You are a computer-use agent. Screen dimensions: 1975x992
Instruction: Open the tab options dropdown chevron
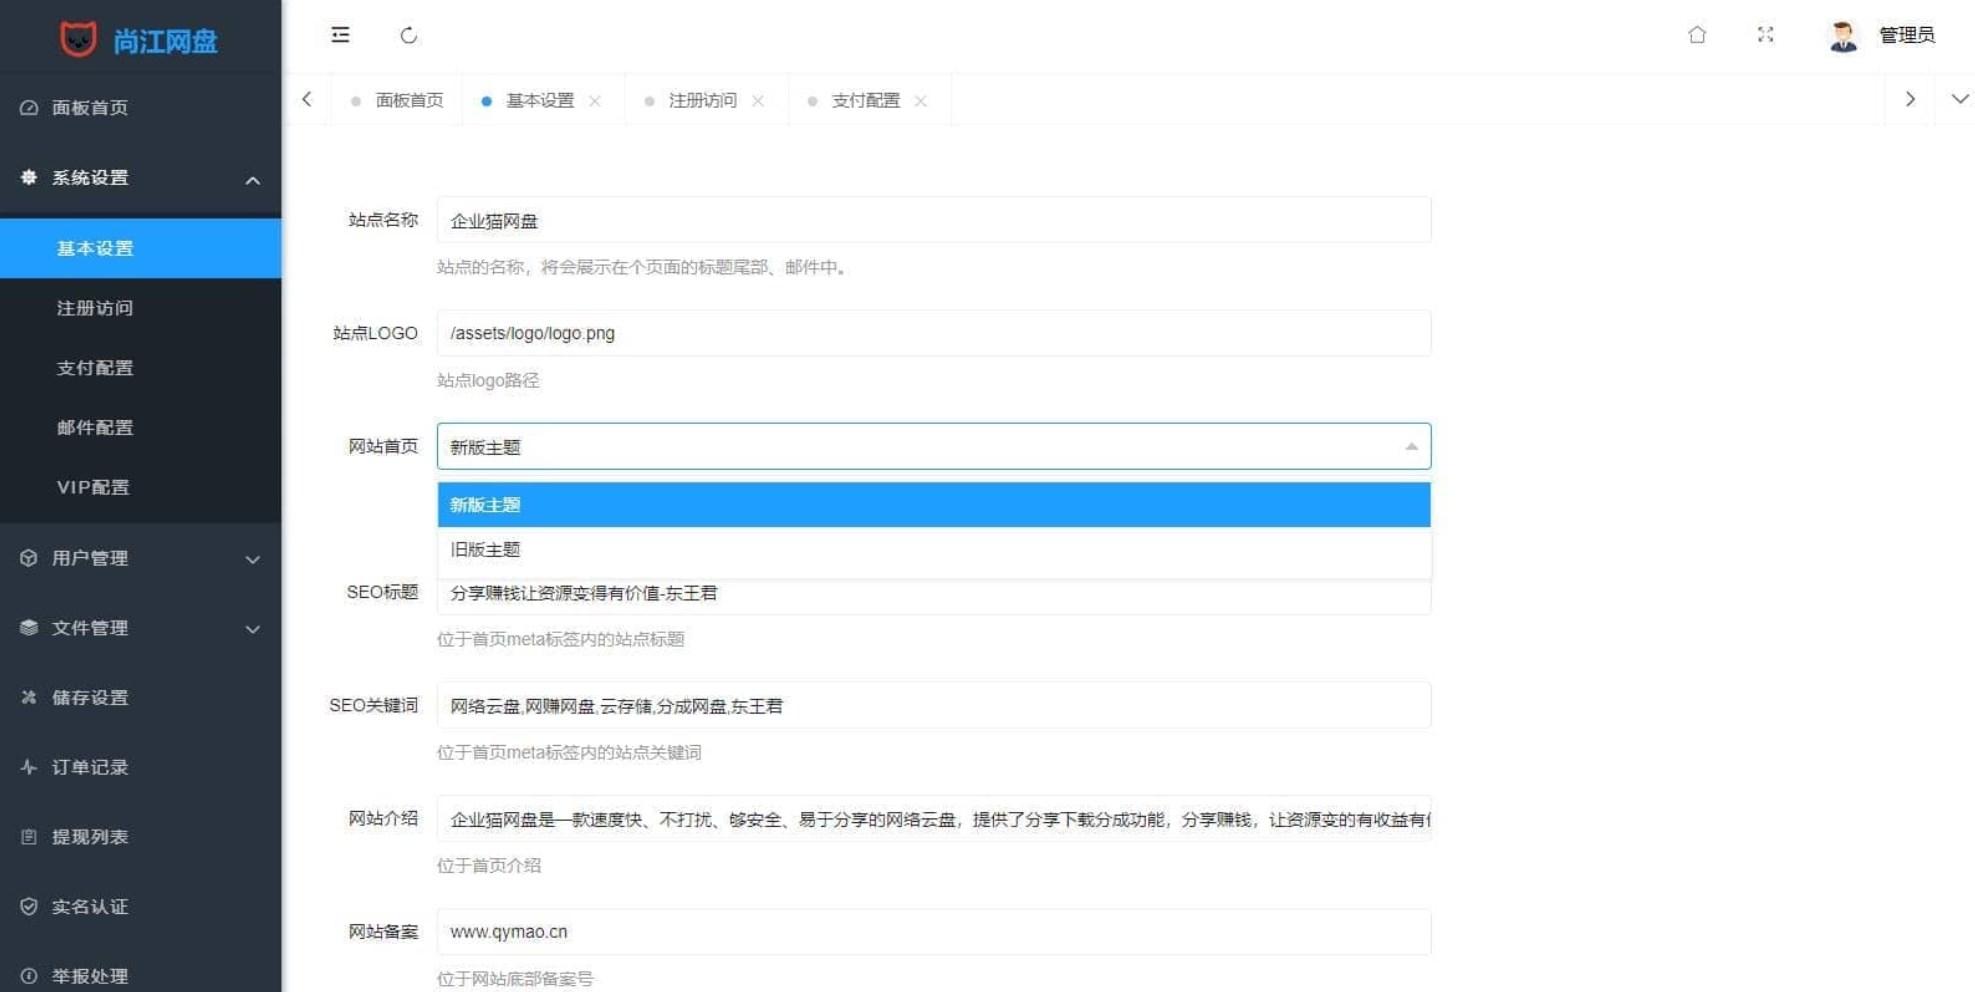pyautogui.click(x=1960, y=99)
